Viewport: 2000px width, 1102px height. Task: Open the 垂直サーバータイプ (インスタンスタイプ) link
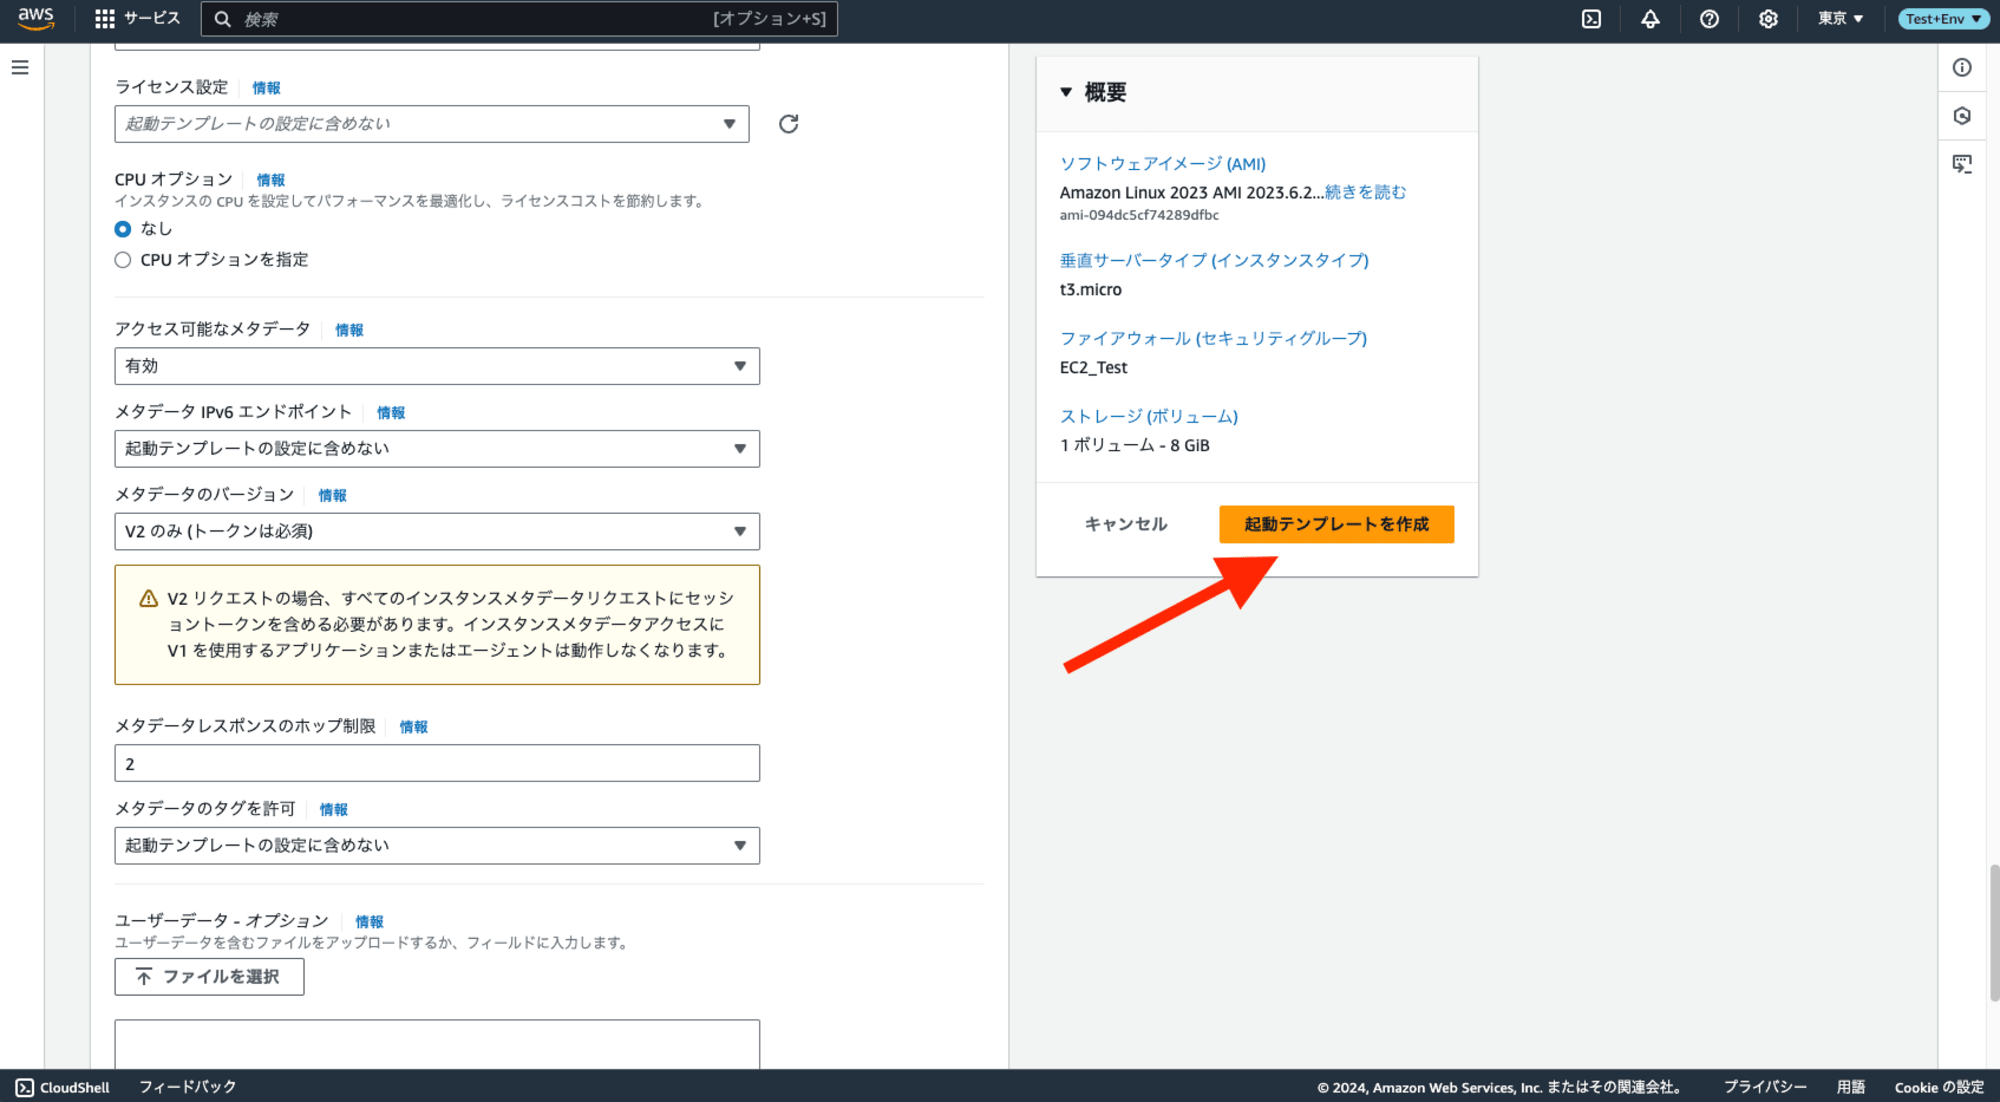point(1214,260)
